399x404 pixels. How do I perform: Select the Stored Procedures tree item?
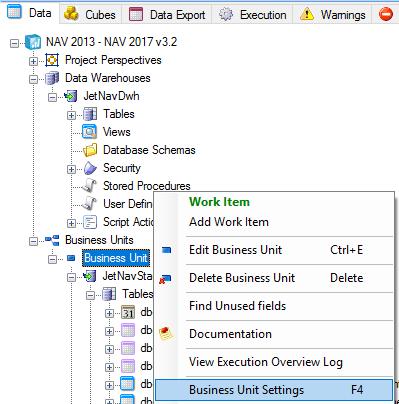tap(147, 186)
